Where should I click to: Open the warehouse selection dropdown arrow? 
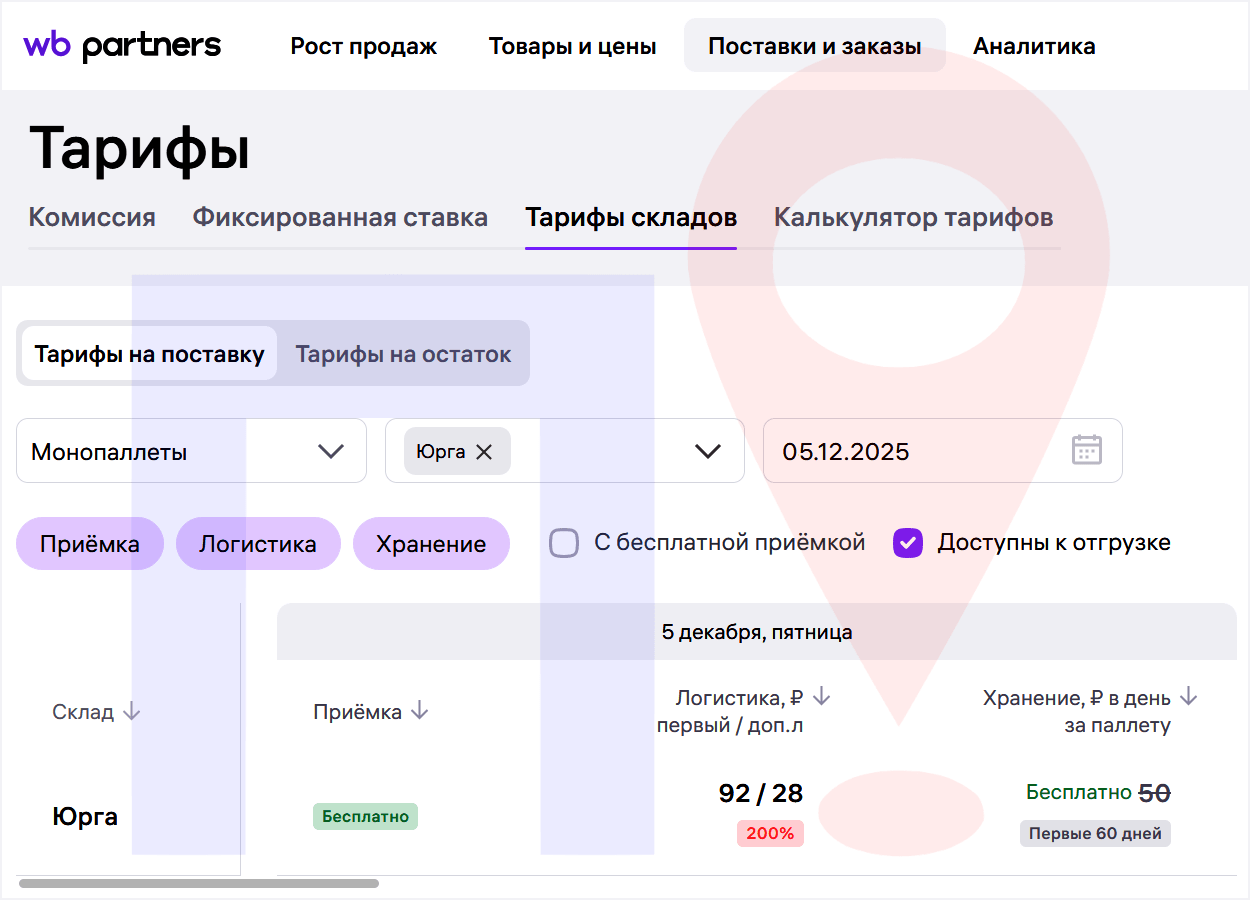click(708, 451)
